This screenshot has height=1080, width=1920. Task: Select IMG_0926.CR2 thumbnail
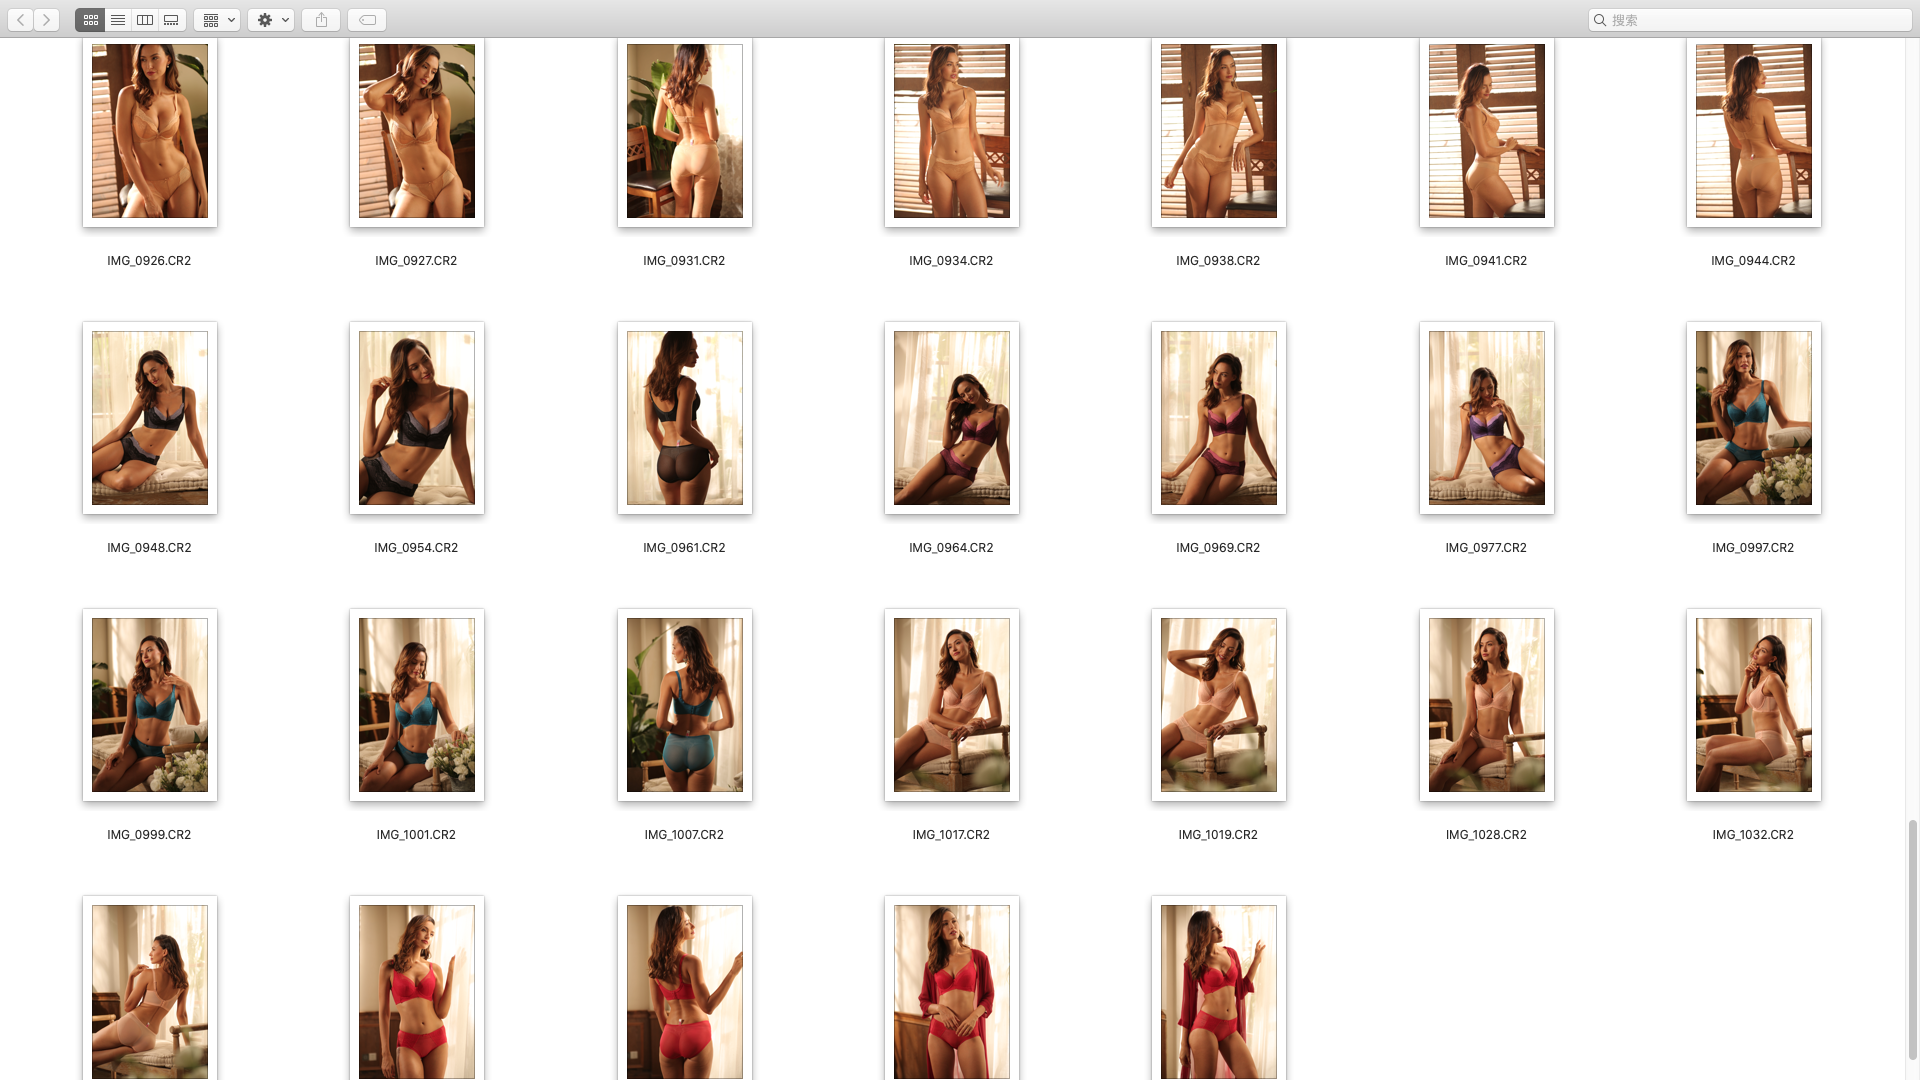coord(150,131)
